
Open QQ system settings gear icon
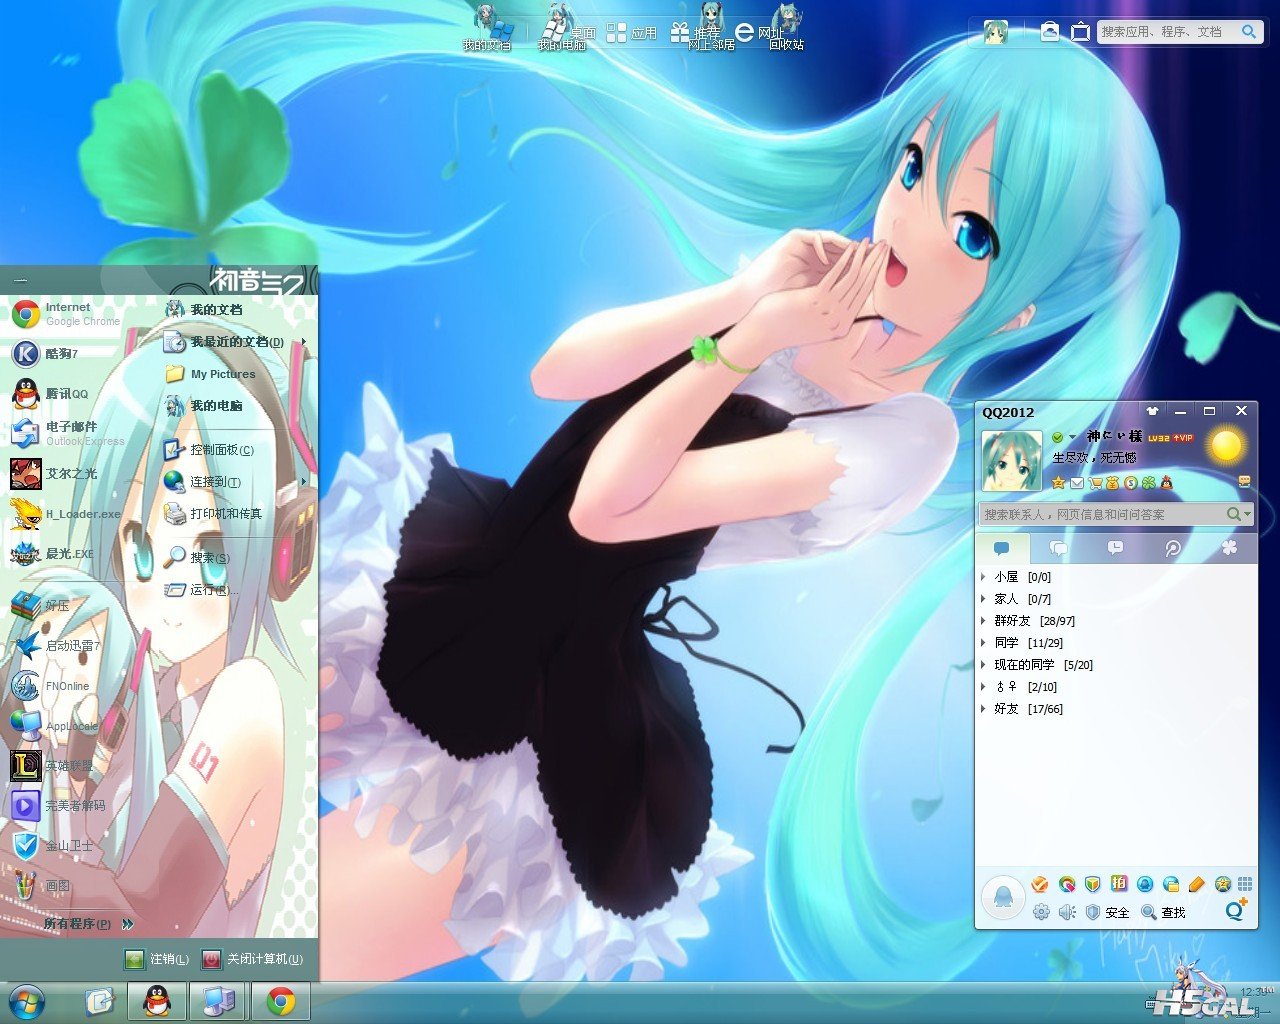(1041, 912)
